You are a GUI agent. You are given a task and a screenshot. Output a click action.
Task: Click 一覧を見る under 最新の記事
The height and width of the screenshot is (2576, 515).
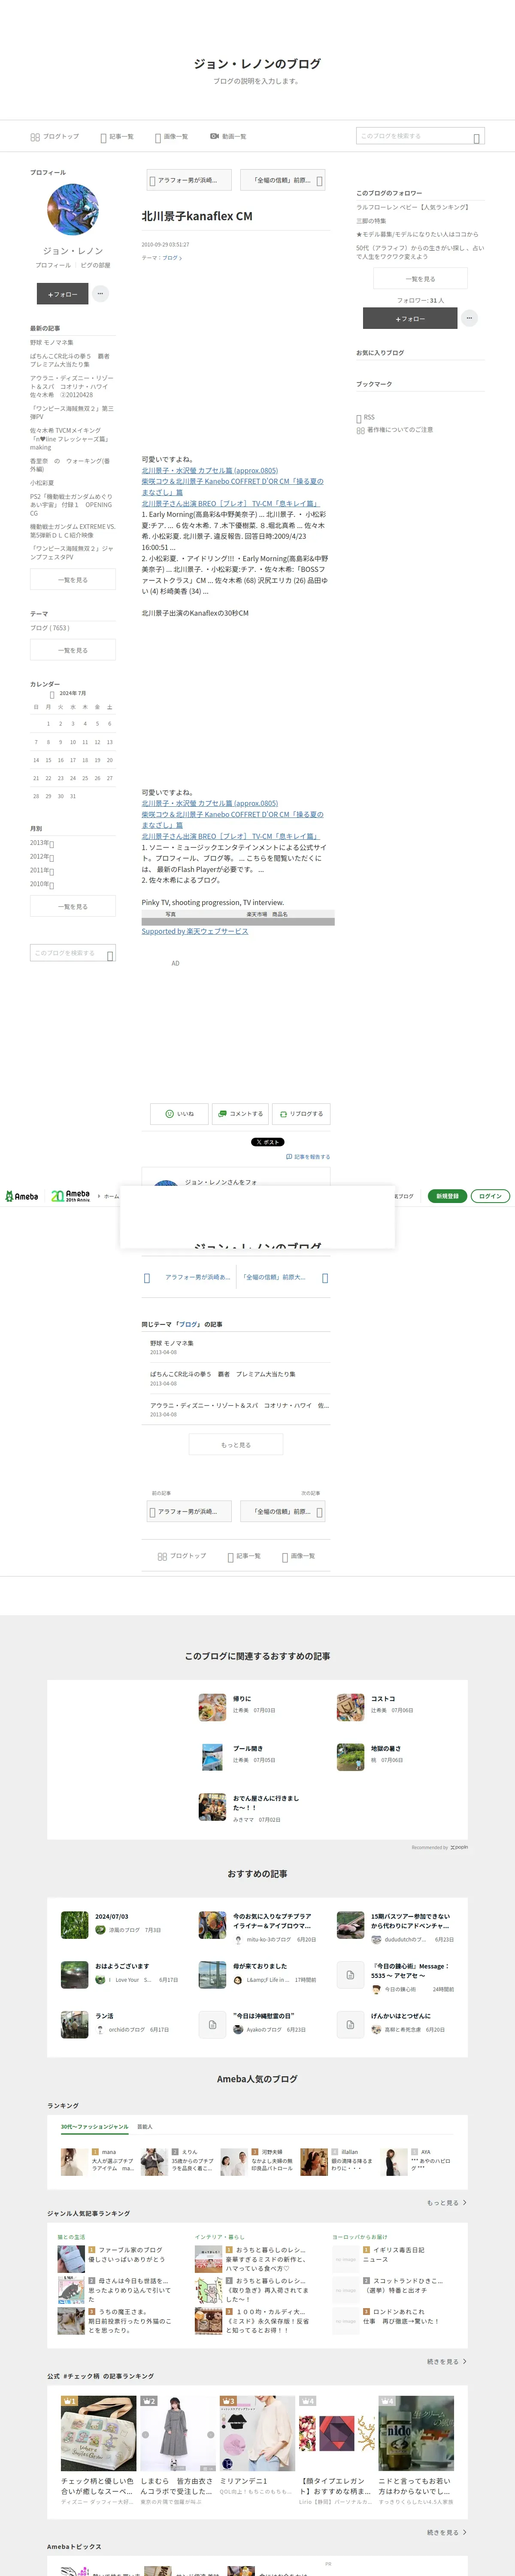click(73, 579)
